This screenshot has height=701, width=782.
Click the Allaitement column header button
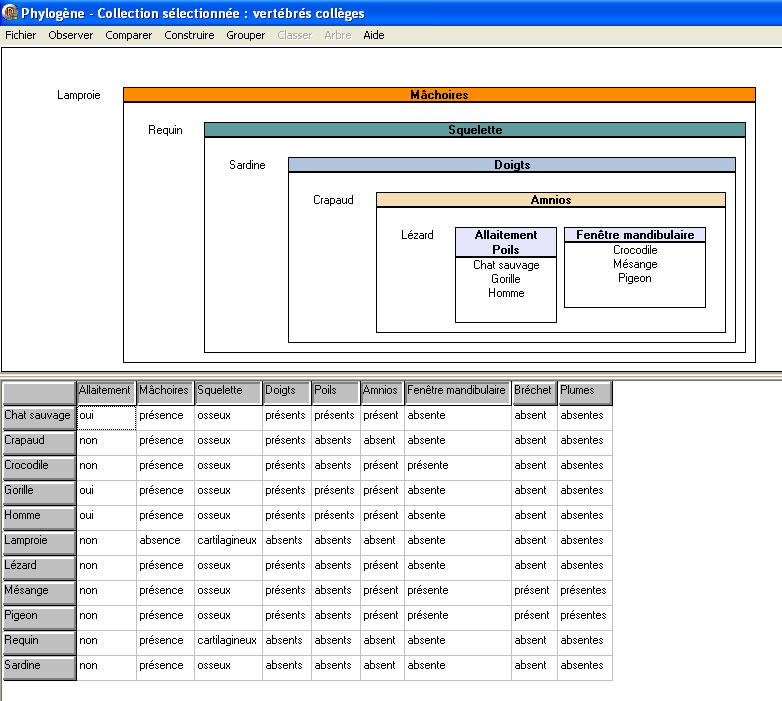point(105,391)
